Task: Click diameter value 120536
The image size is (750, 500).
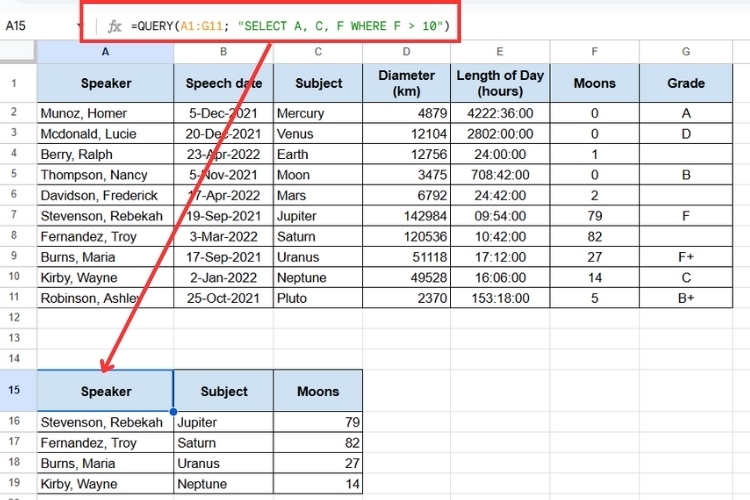Action: click(407, 237)
